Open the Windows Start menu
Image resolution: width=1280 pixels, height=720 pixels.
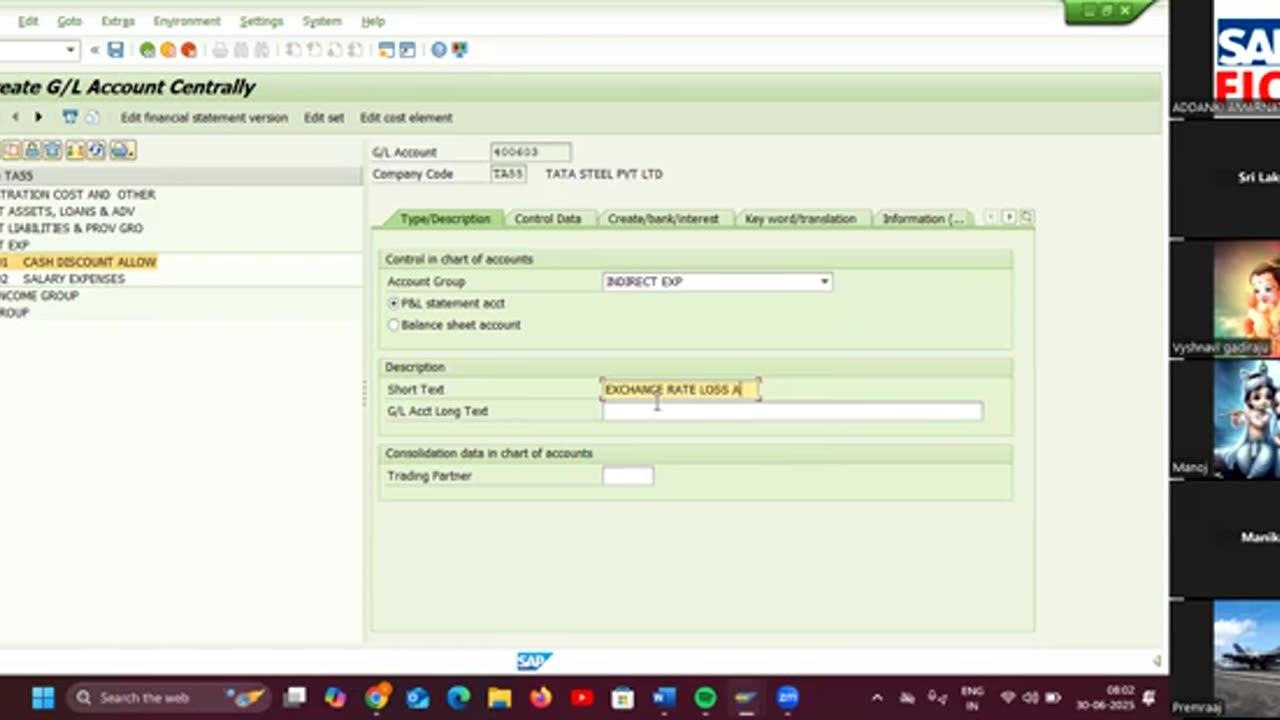pyautogui.click(x=43, y=697)
